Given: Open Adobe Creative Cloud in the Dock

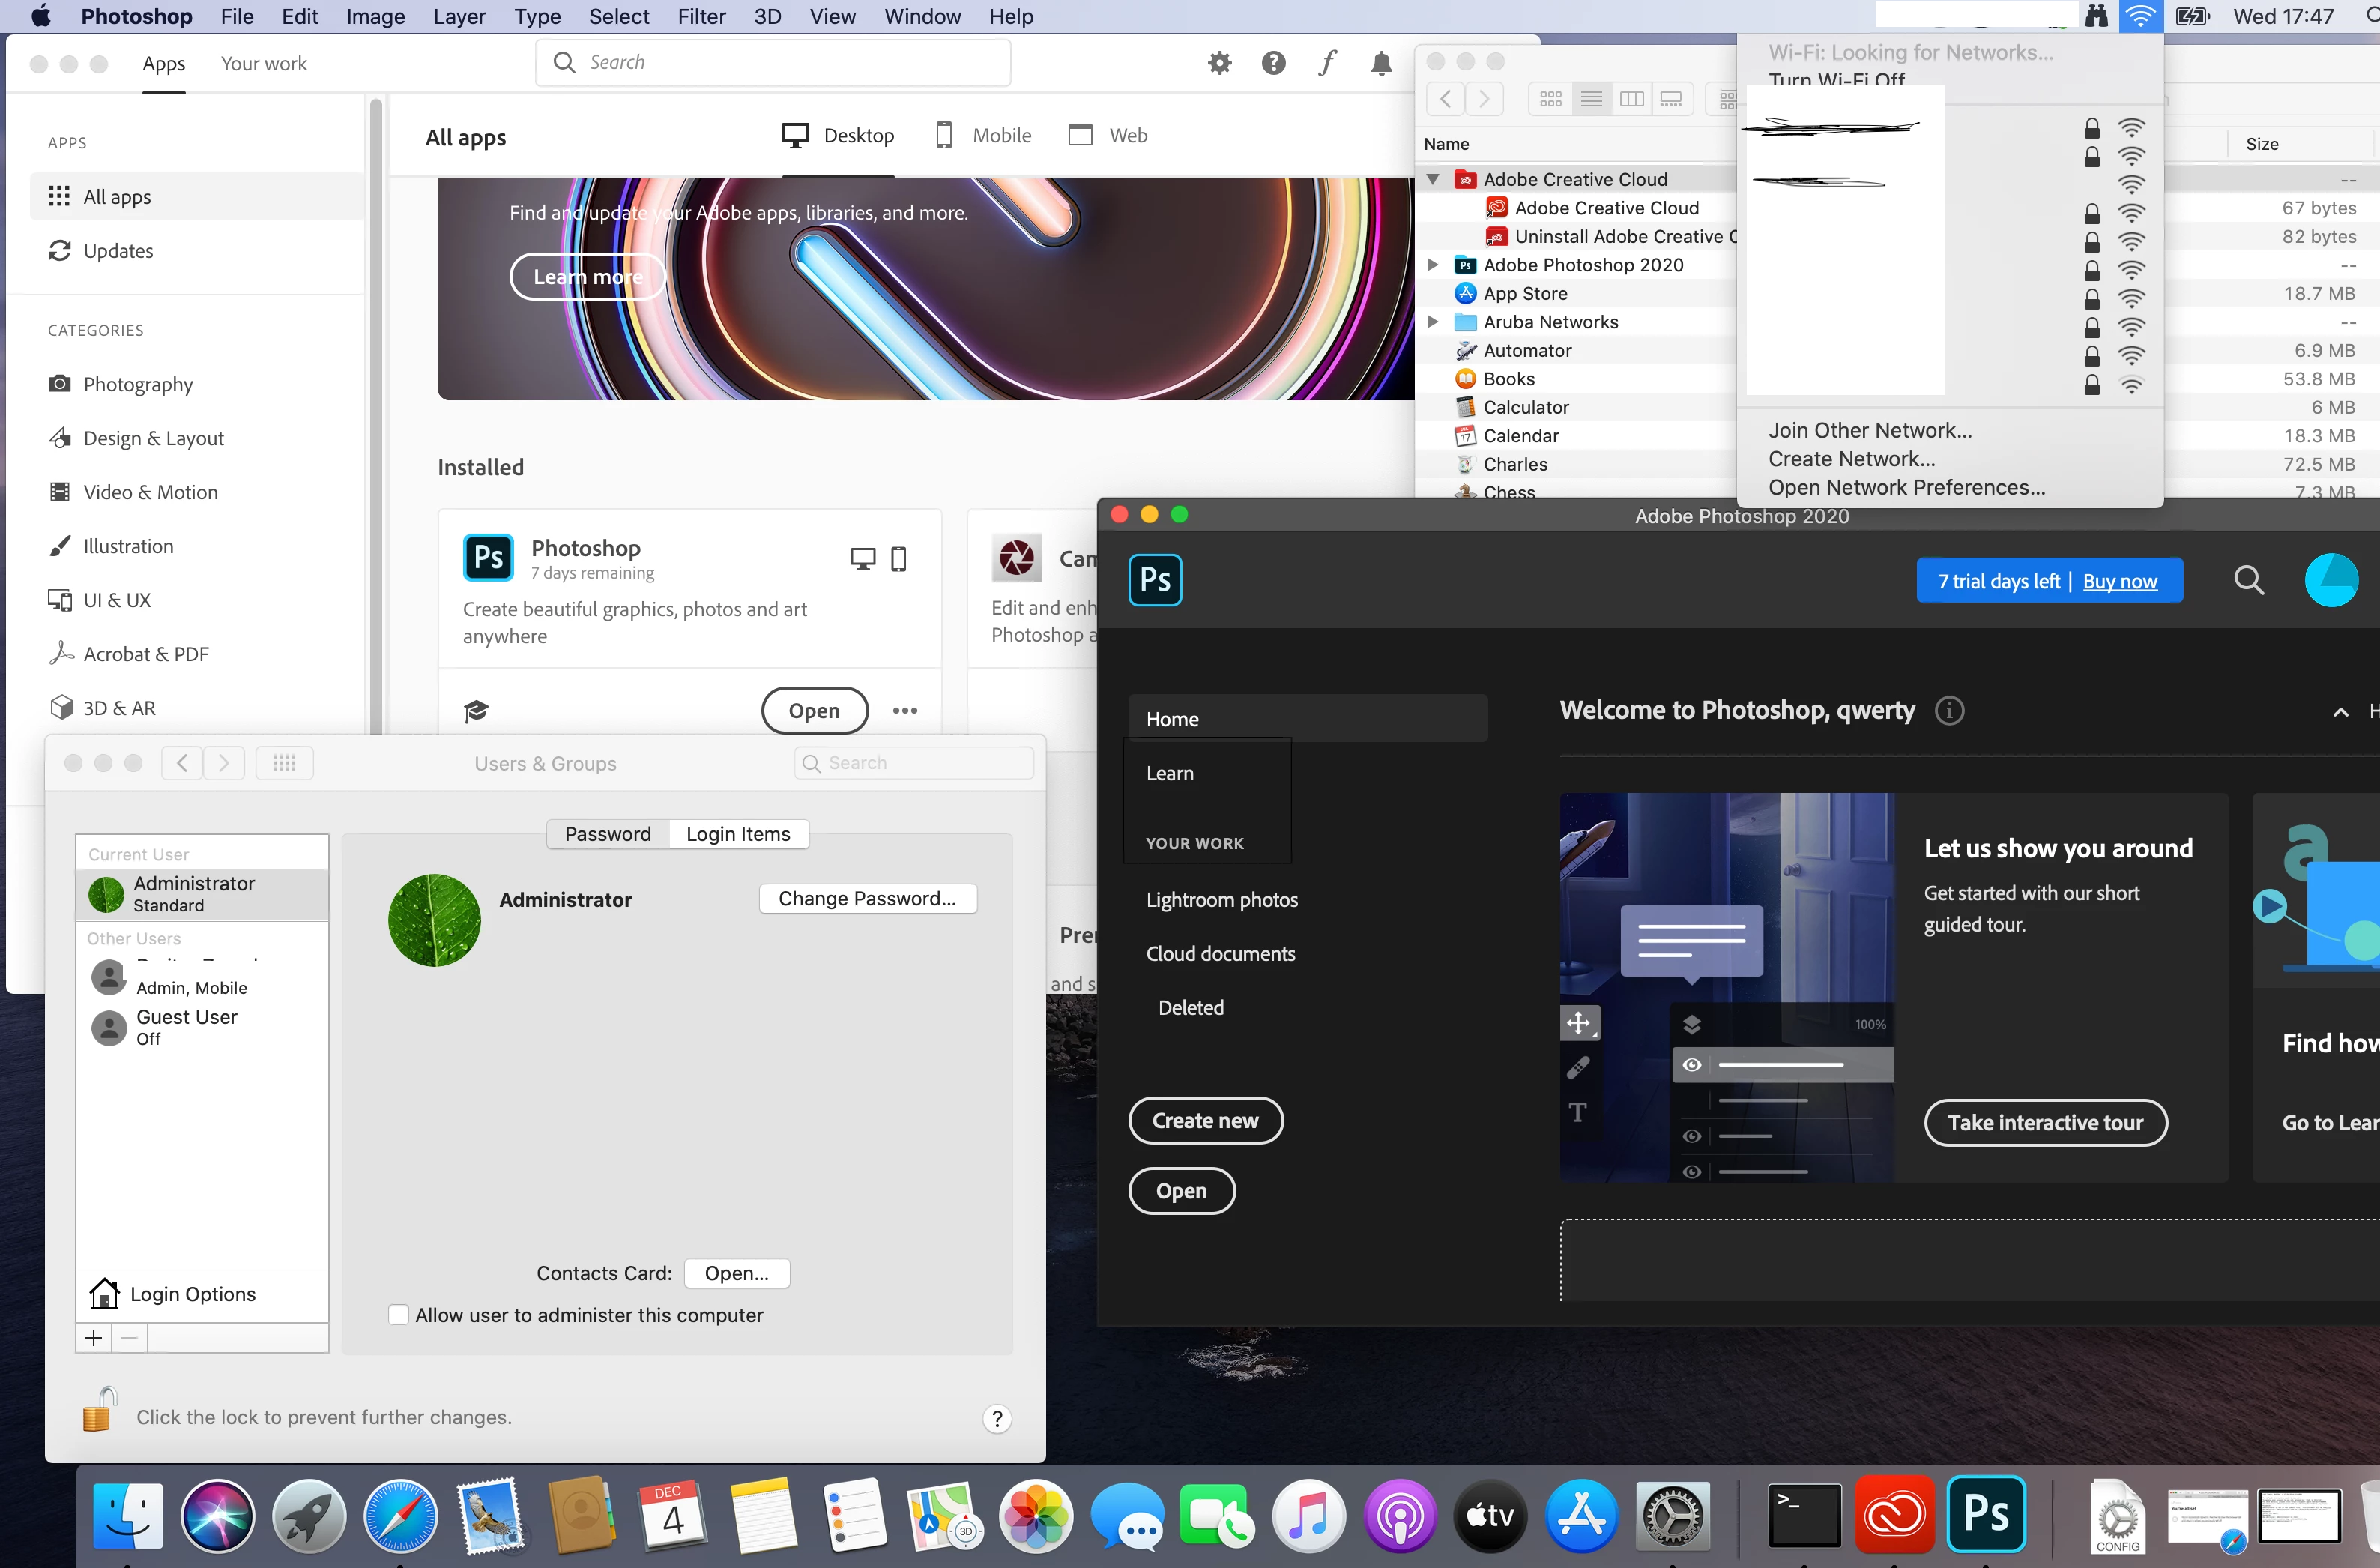Looking at the screenshot, I should (1894, 1515).
